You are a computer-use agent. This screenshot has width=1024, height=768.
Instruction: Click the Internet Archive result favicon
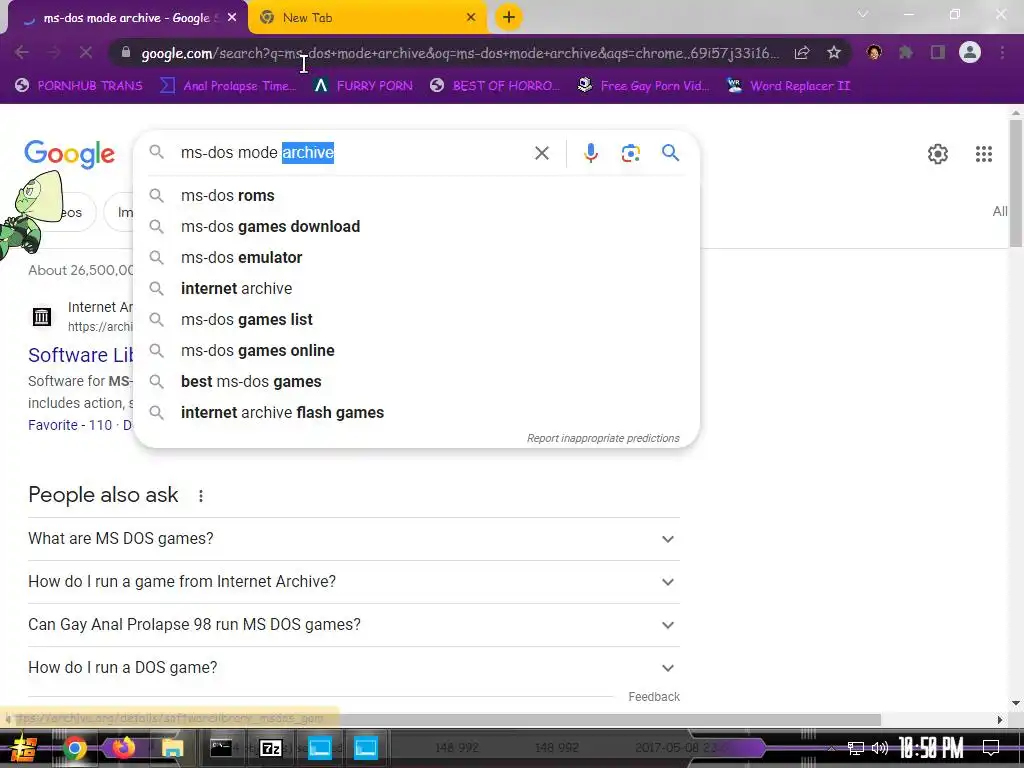coord(42,317)
